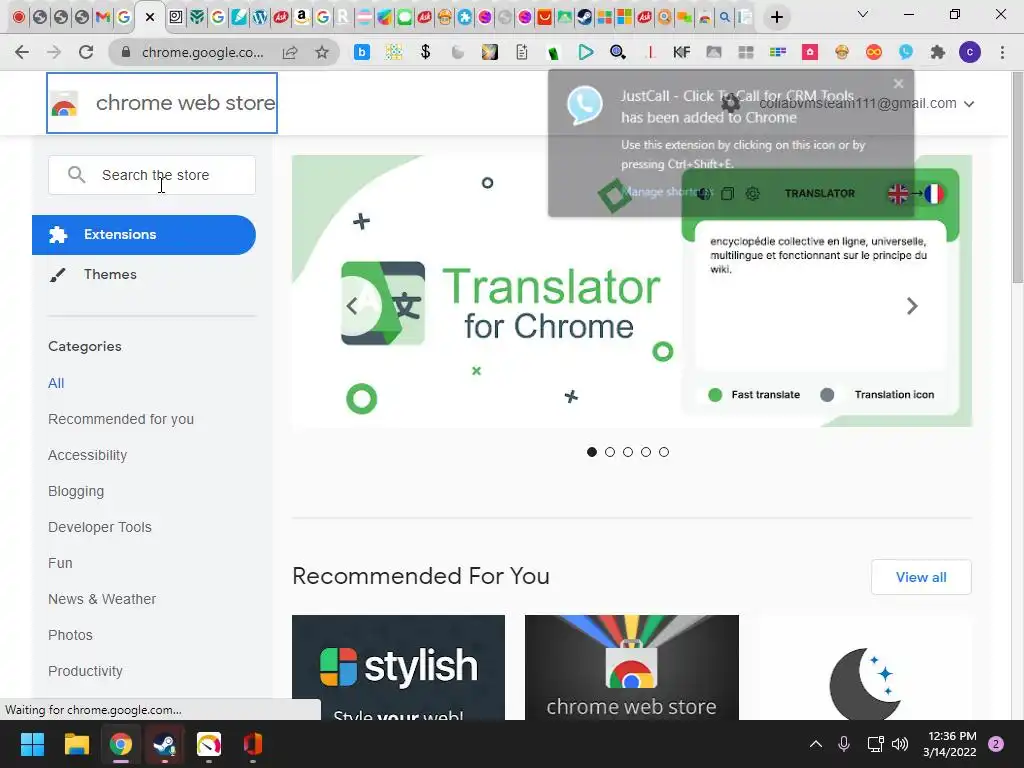This screenshot has width=1024, height=768.
Task: Click the page vertical scrollbar
Action: point(1017,176)
